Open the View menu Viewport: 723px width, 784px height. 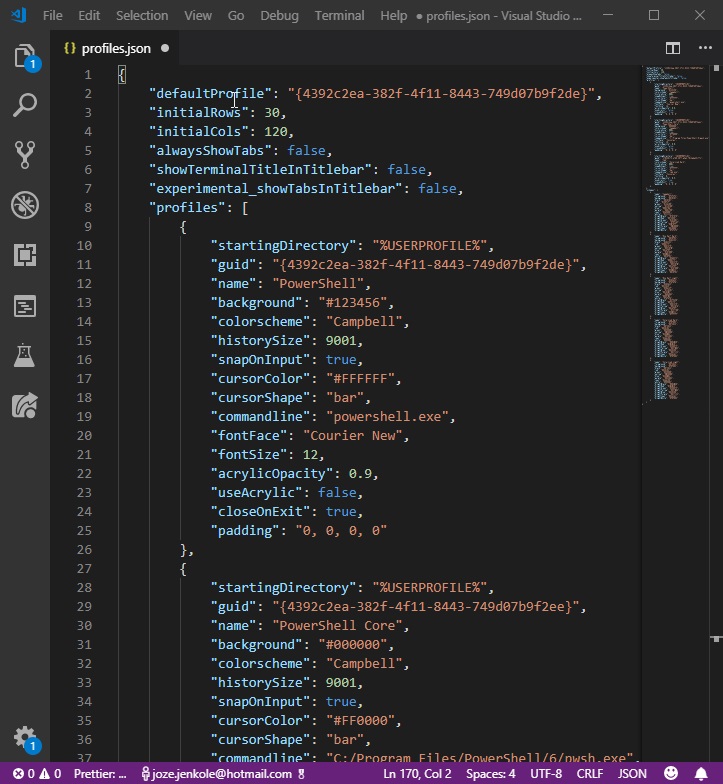(x=198, y=16)
